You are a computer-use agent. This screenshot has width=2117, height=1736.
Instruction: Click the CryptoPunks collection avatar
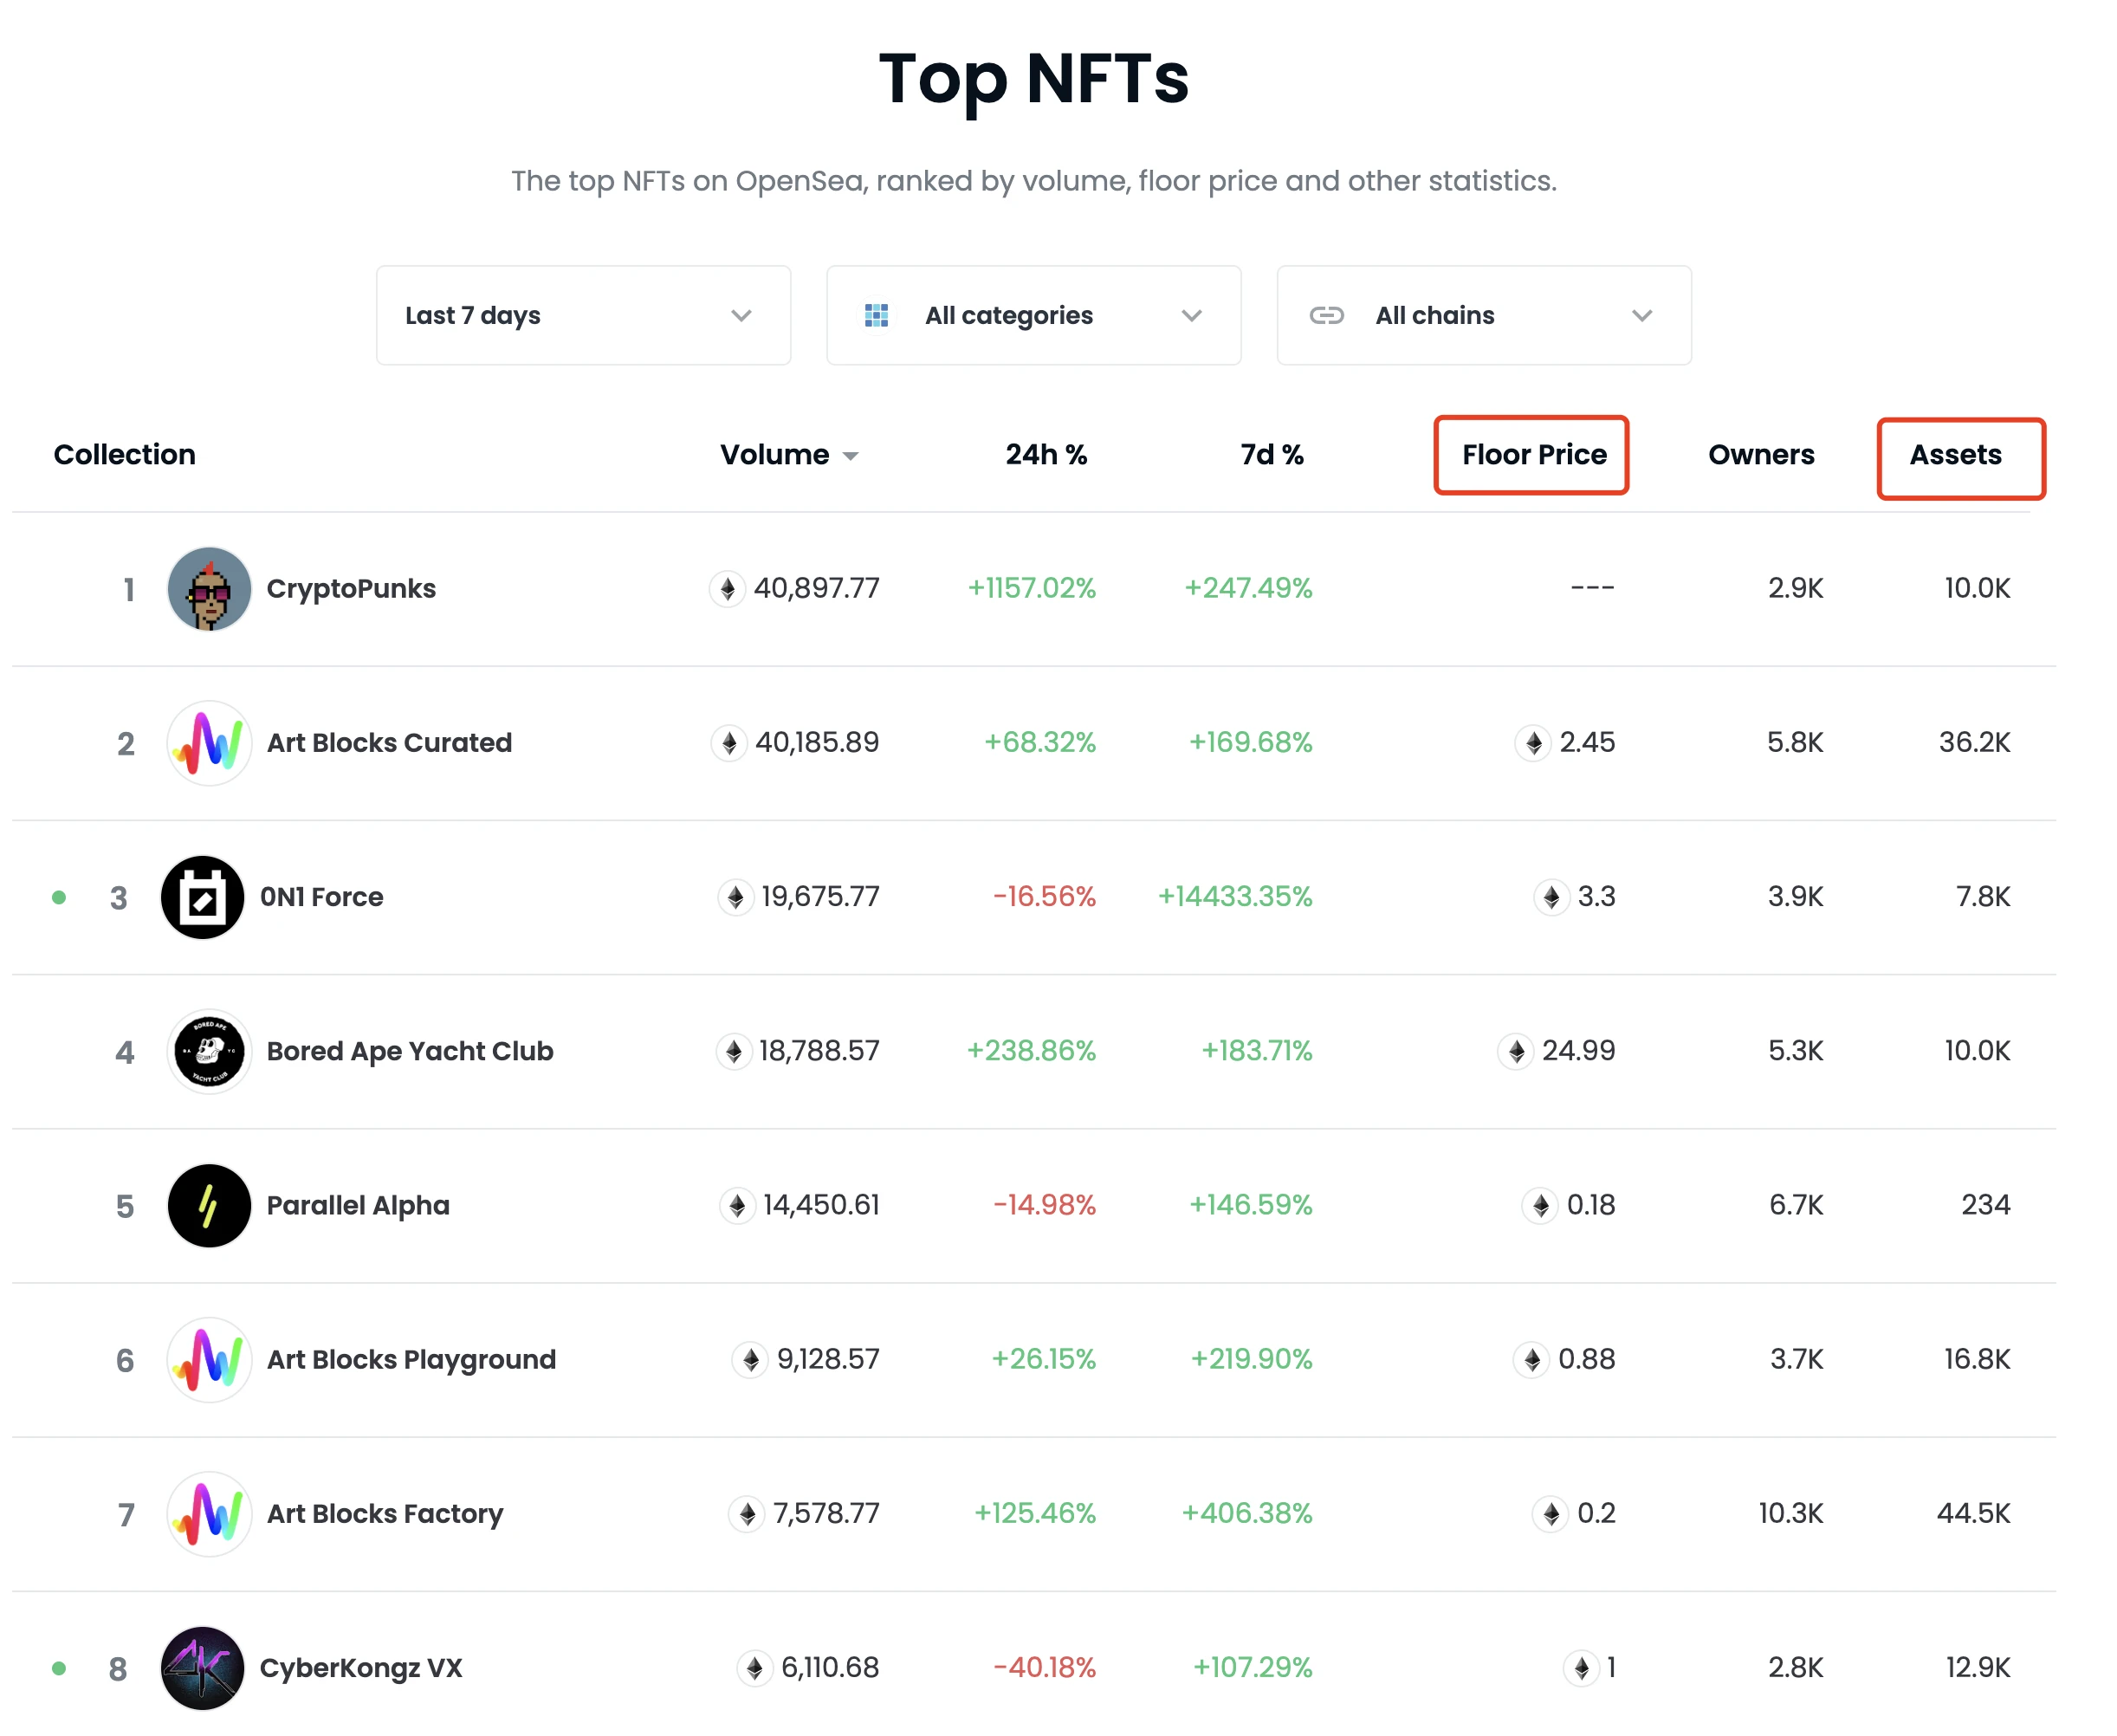pos(209,589)
